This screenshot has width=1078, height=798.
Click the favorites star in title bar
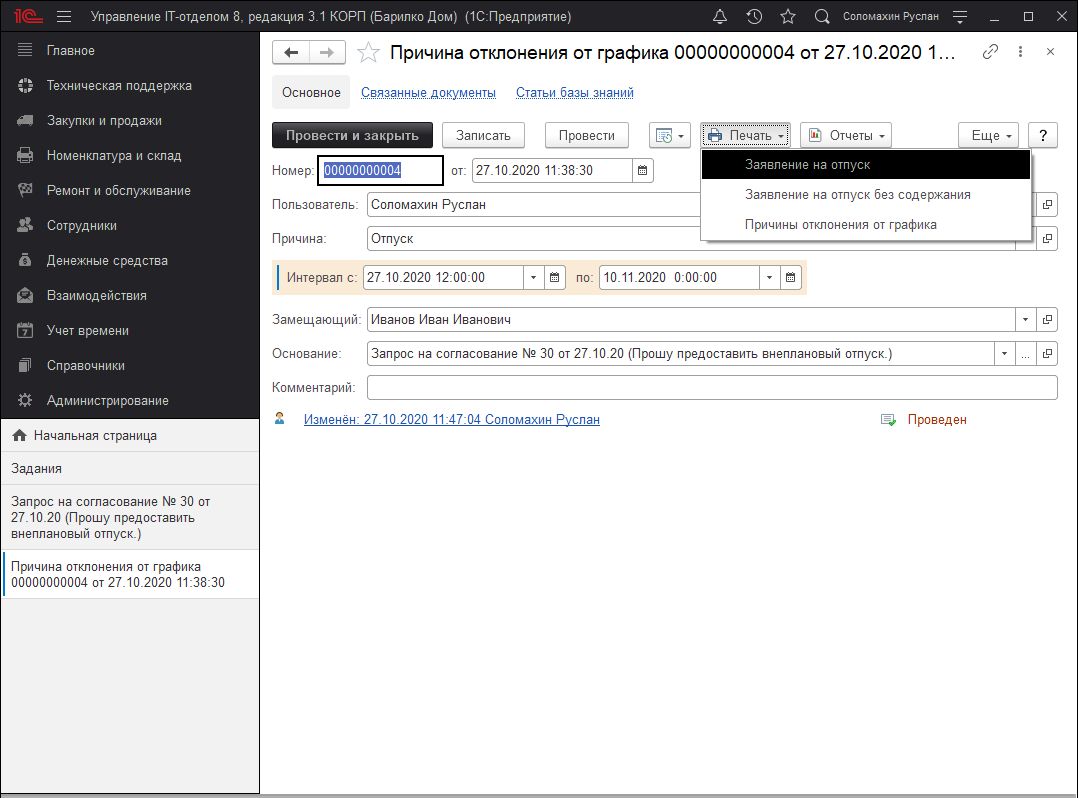click(x=788, y=17)
